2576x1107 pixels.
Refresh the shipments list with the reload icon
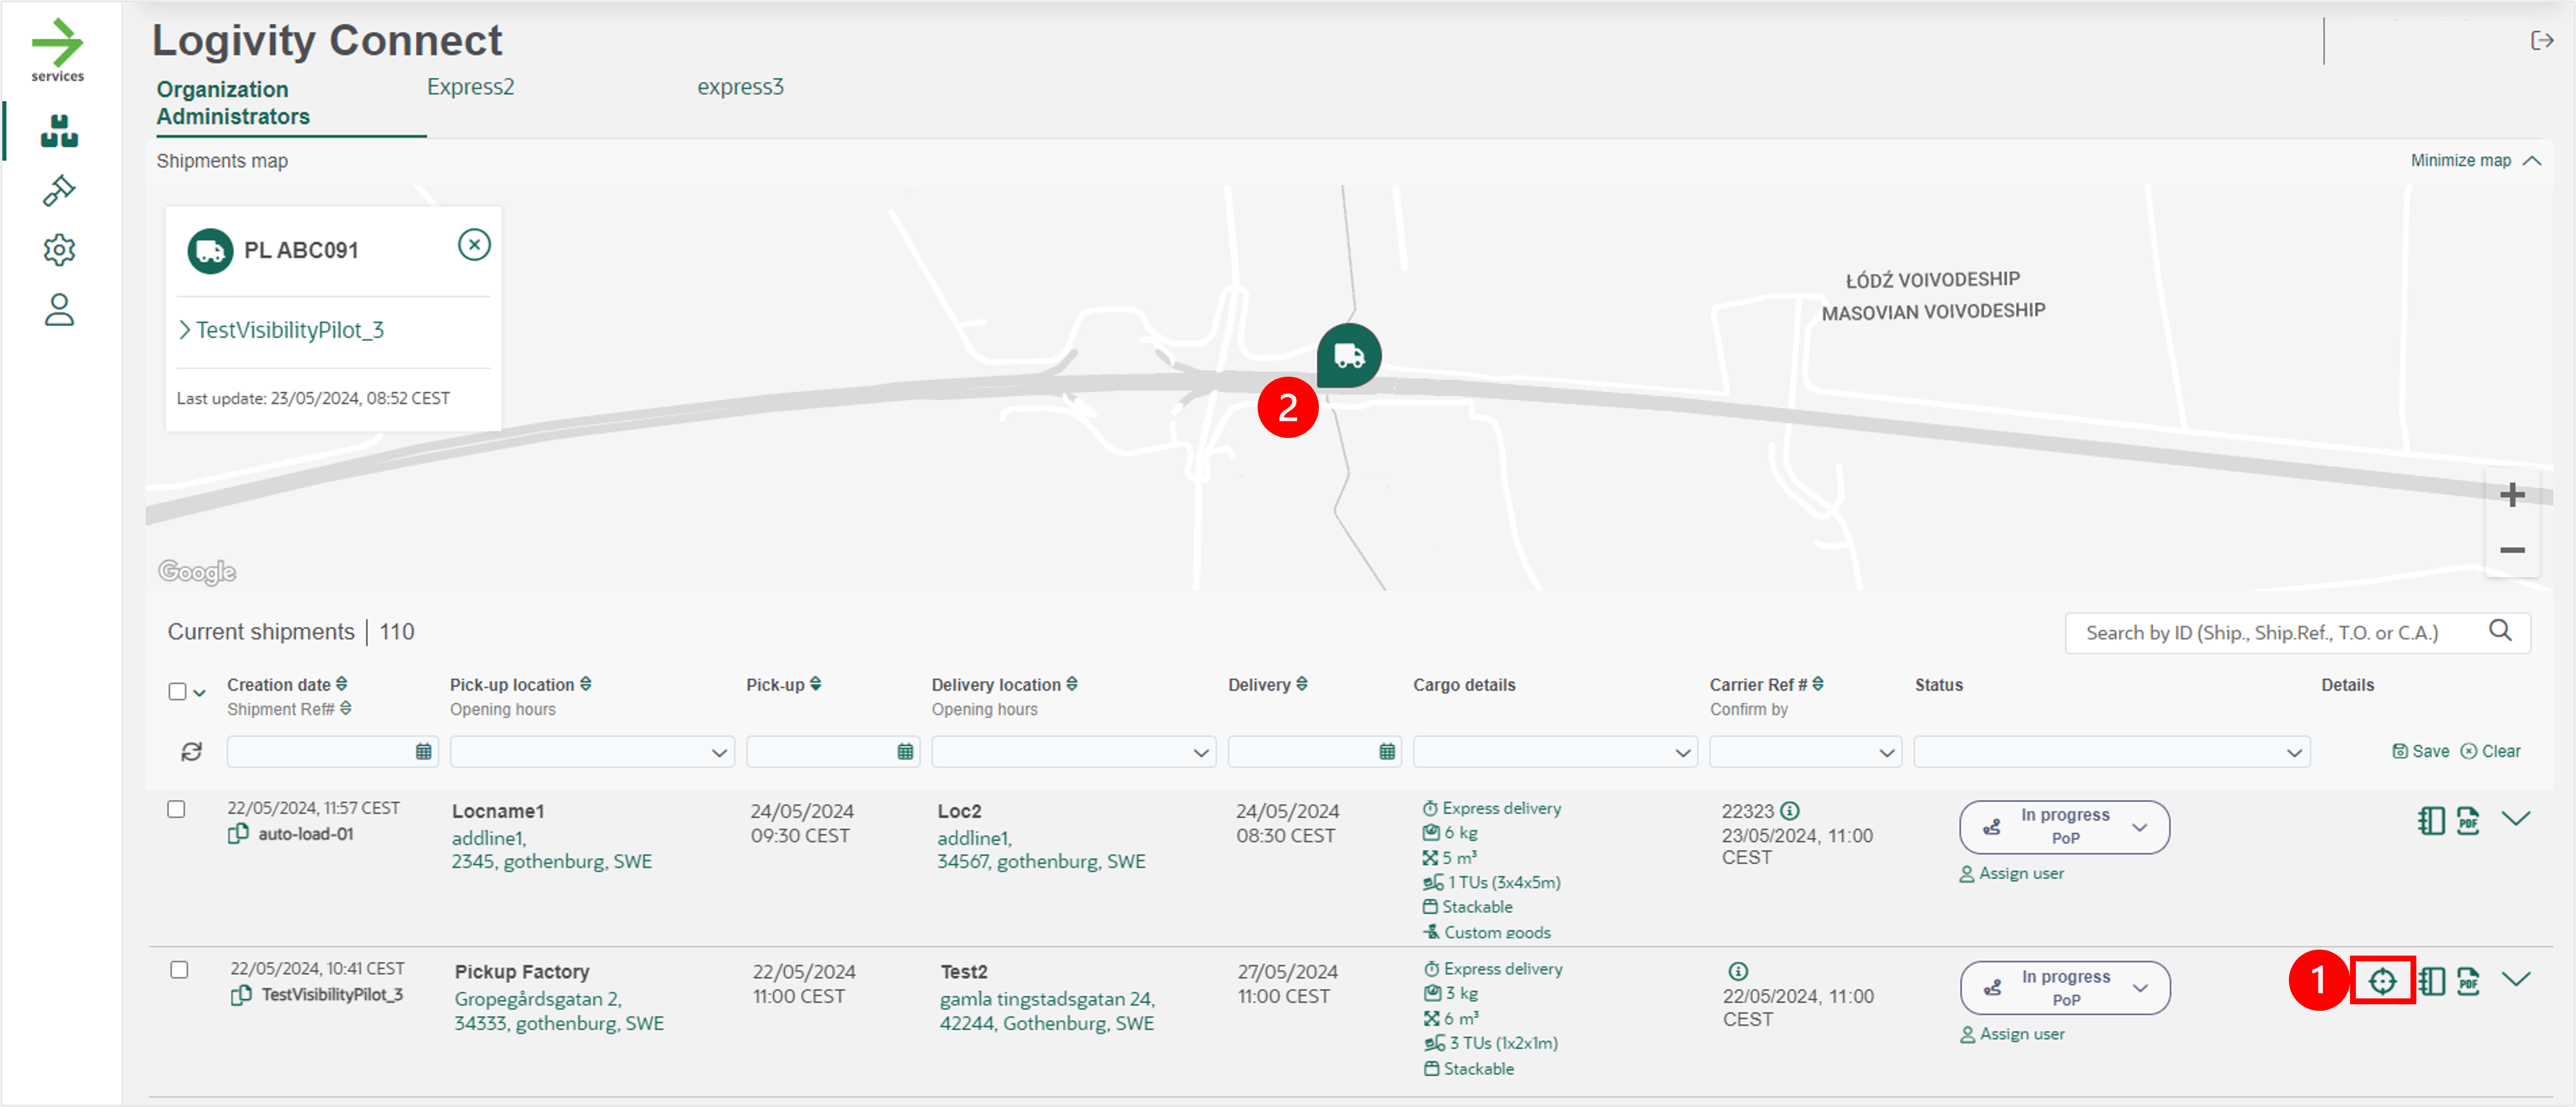pyautogui.click(x=192, y=751)
